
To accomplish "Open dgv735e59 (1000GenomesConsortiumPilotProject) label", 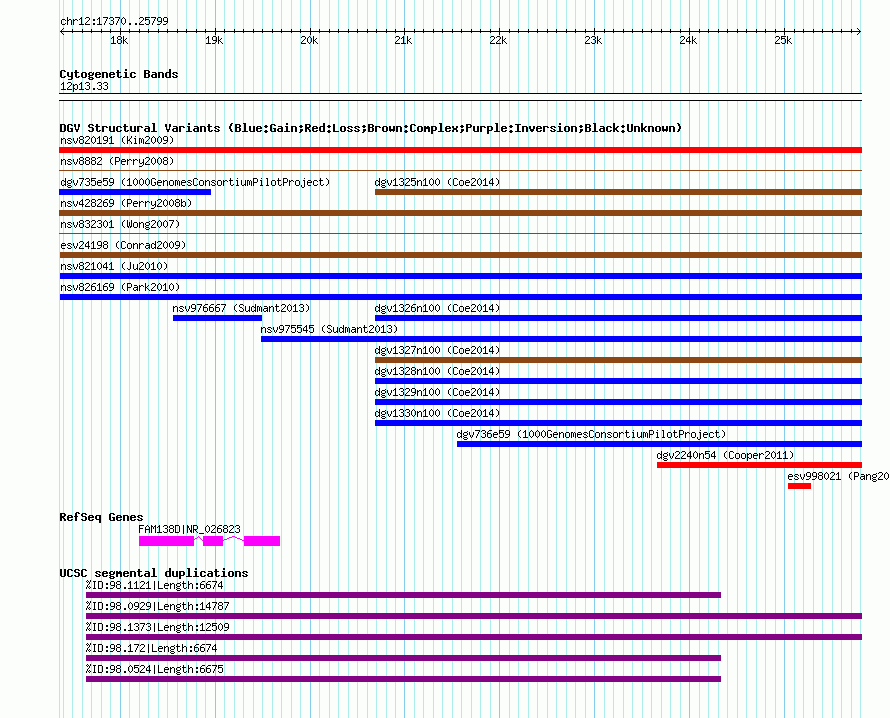I will [195, 182].
